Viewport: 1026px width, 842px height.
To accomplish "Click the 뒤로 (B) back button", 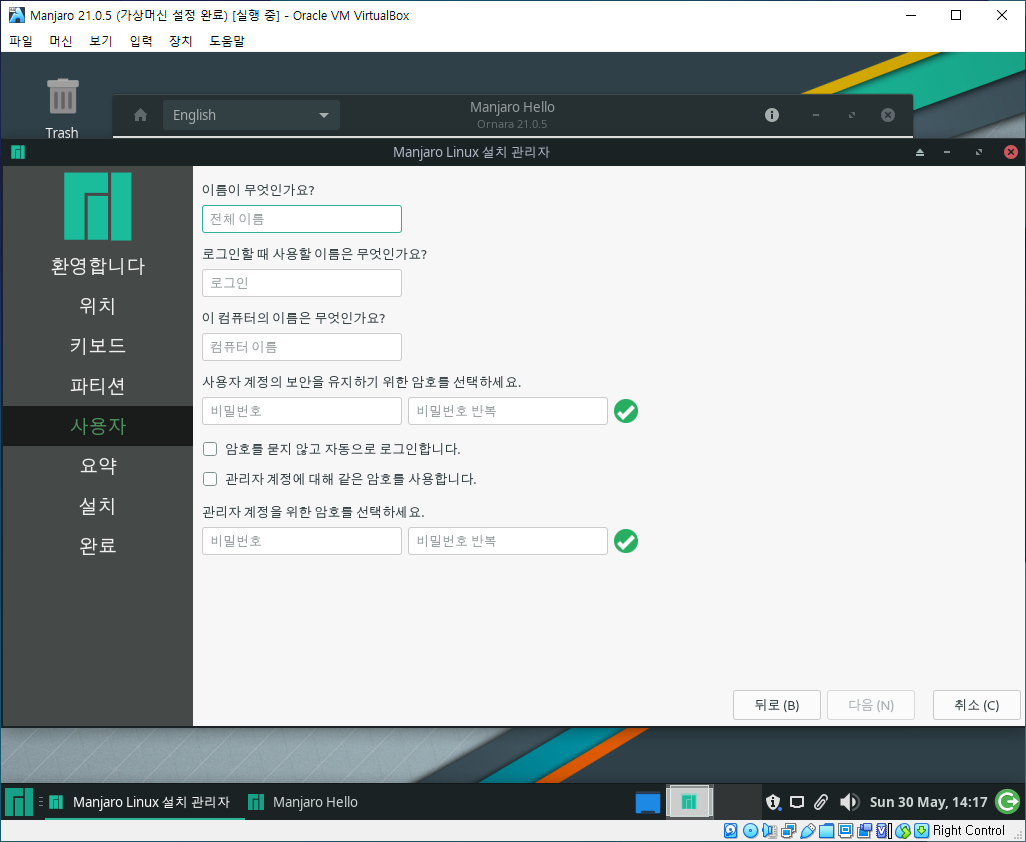I will [x=777, y=705].
